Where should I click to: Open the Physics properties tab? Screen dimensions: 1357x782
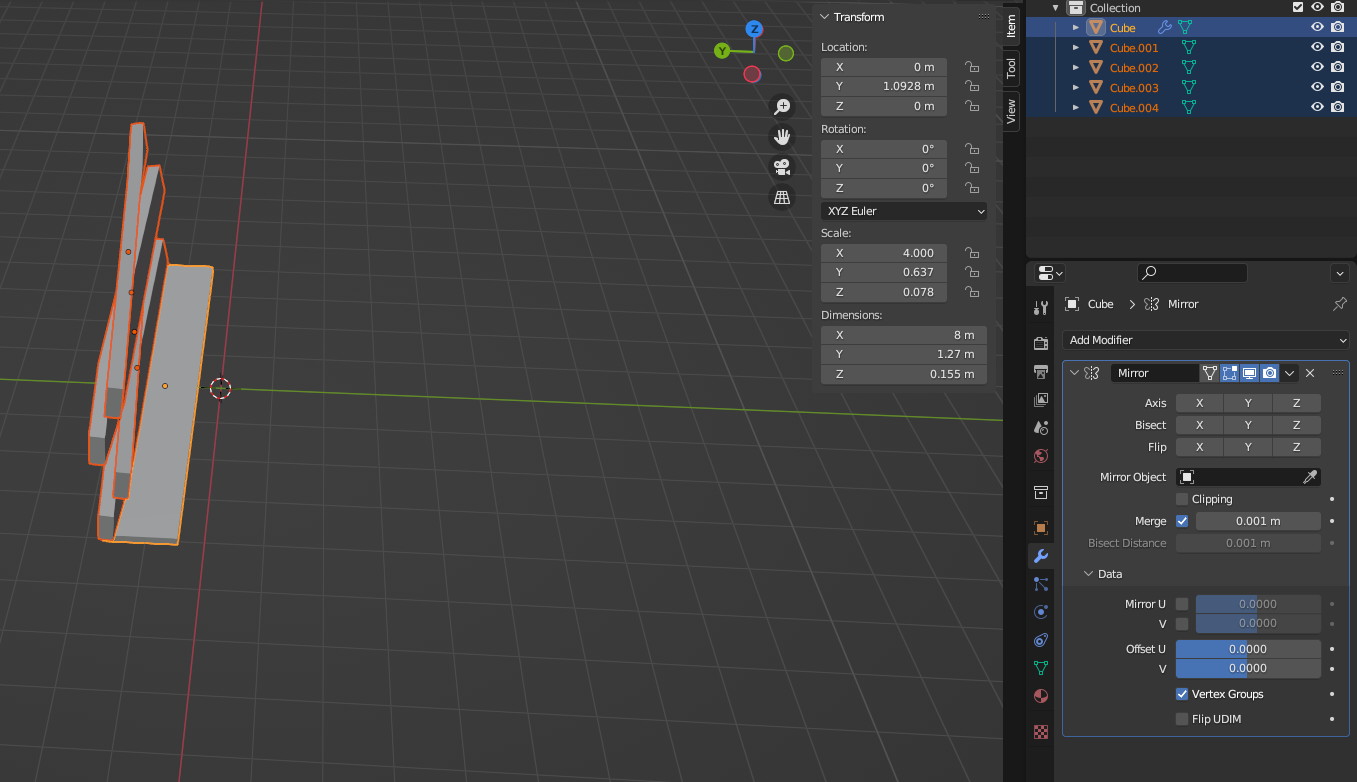1041,612
